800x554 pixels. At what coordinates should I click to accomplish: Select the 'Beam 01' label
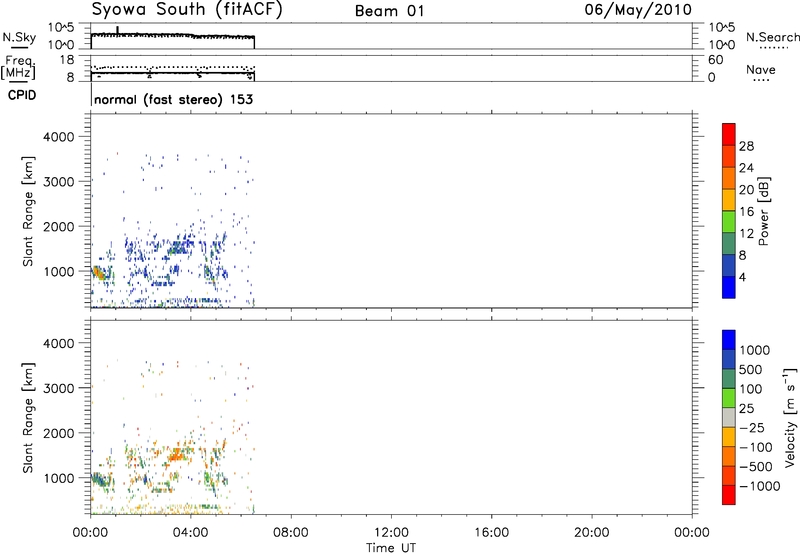(389, 11)
